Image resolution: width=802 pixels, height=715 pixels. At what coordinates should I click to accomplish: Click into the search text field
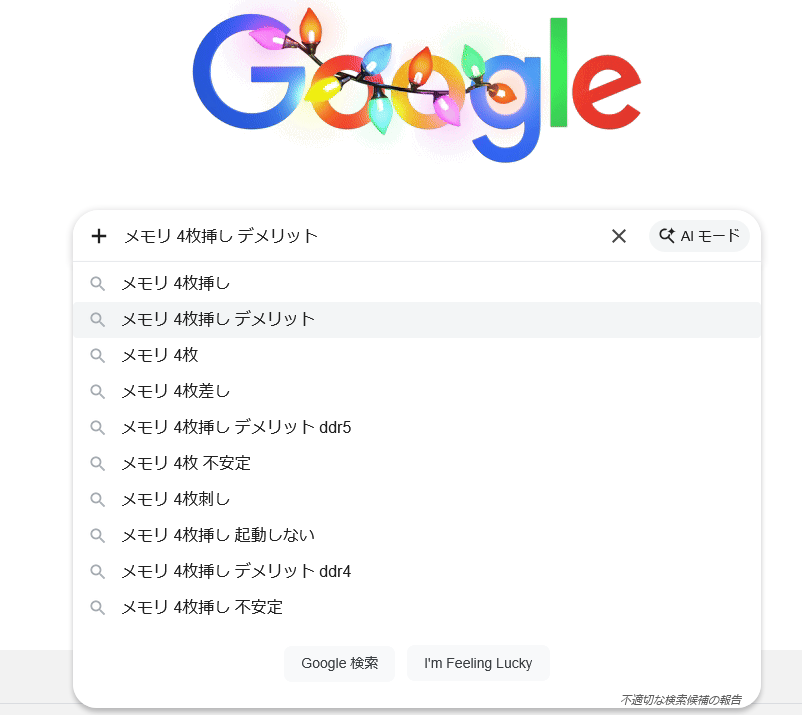tap(360, 236)
